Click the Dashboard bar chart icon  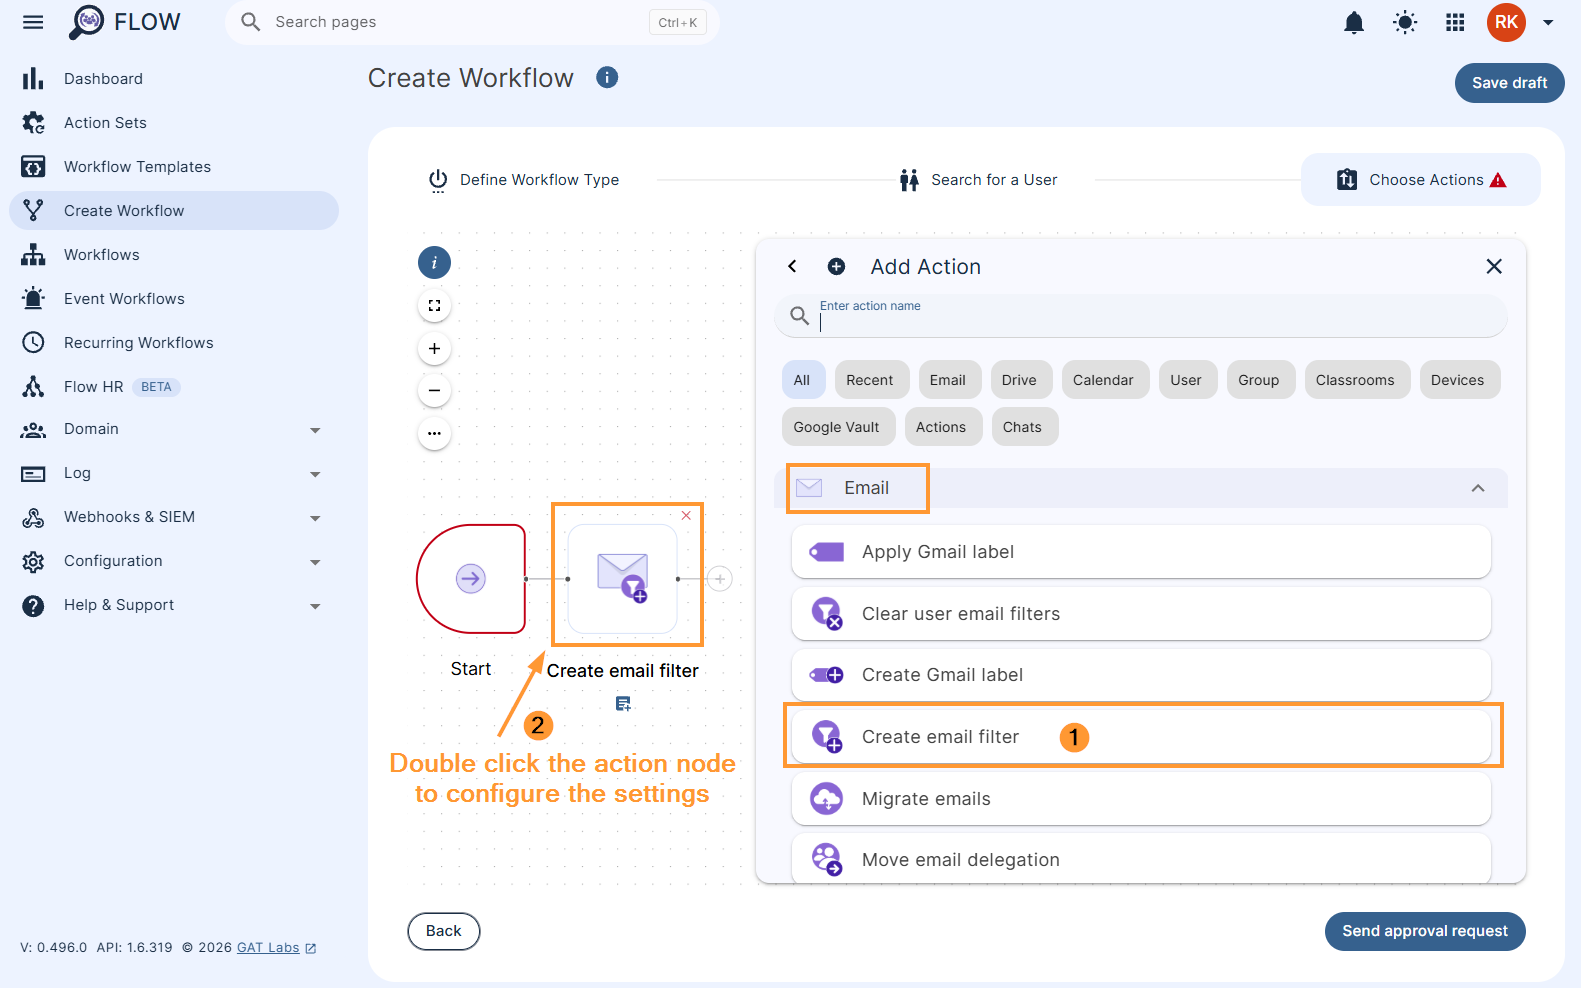click(x=33, y=79)
